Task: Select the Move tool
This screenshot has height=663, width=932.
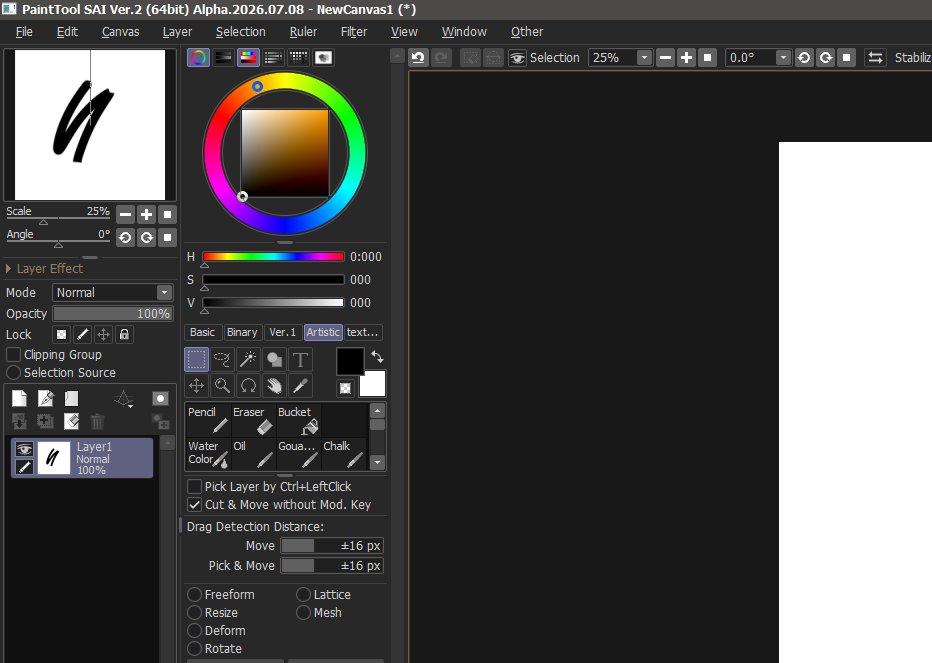Action: pyautogui.click(x=196, y=386)
